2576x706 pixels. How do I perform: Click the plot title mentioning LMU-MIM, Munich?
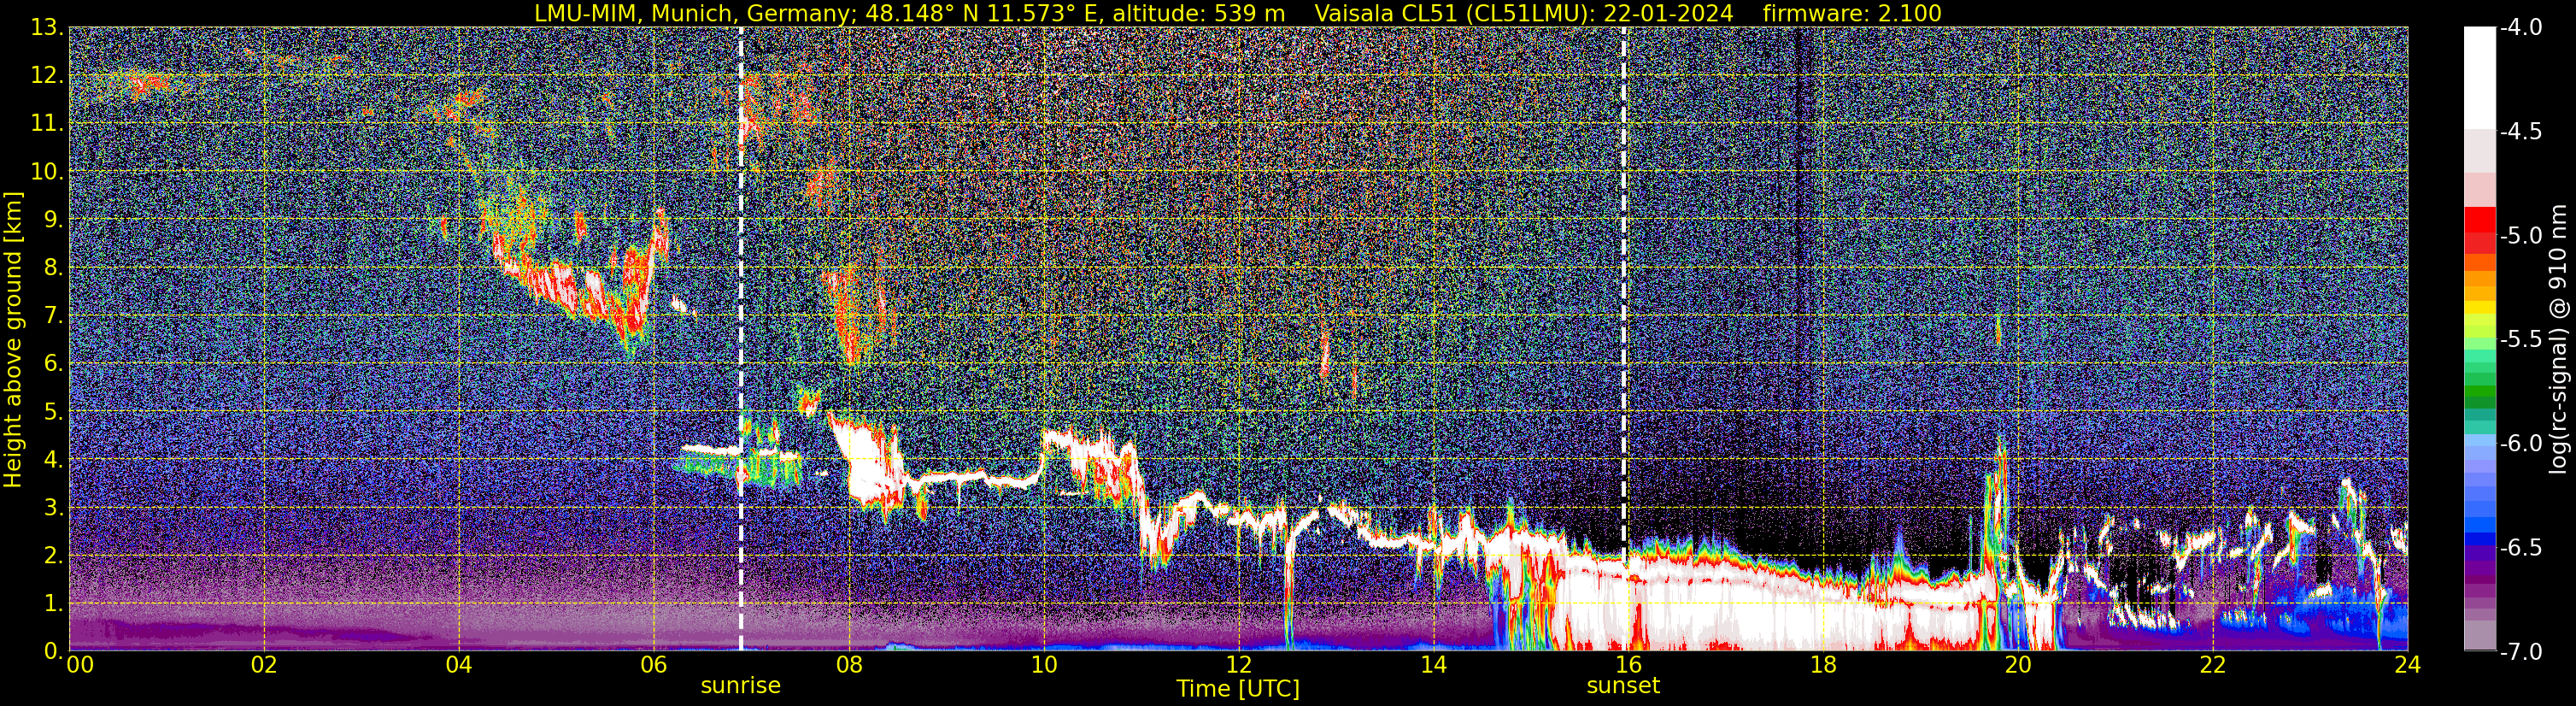(909, 13)
